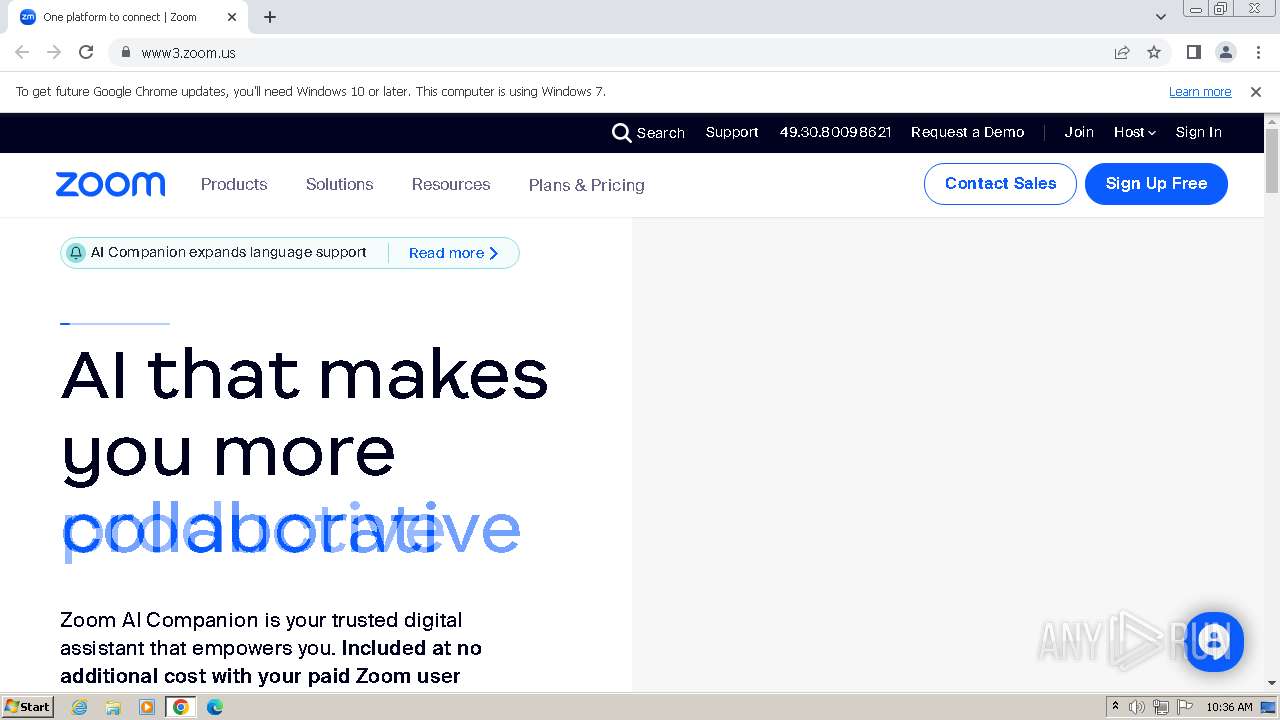
Task: Open Windows Explorer folder from taskbar
Action: coord(113,707)
